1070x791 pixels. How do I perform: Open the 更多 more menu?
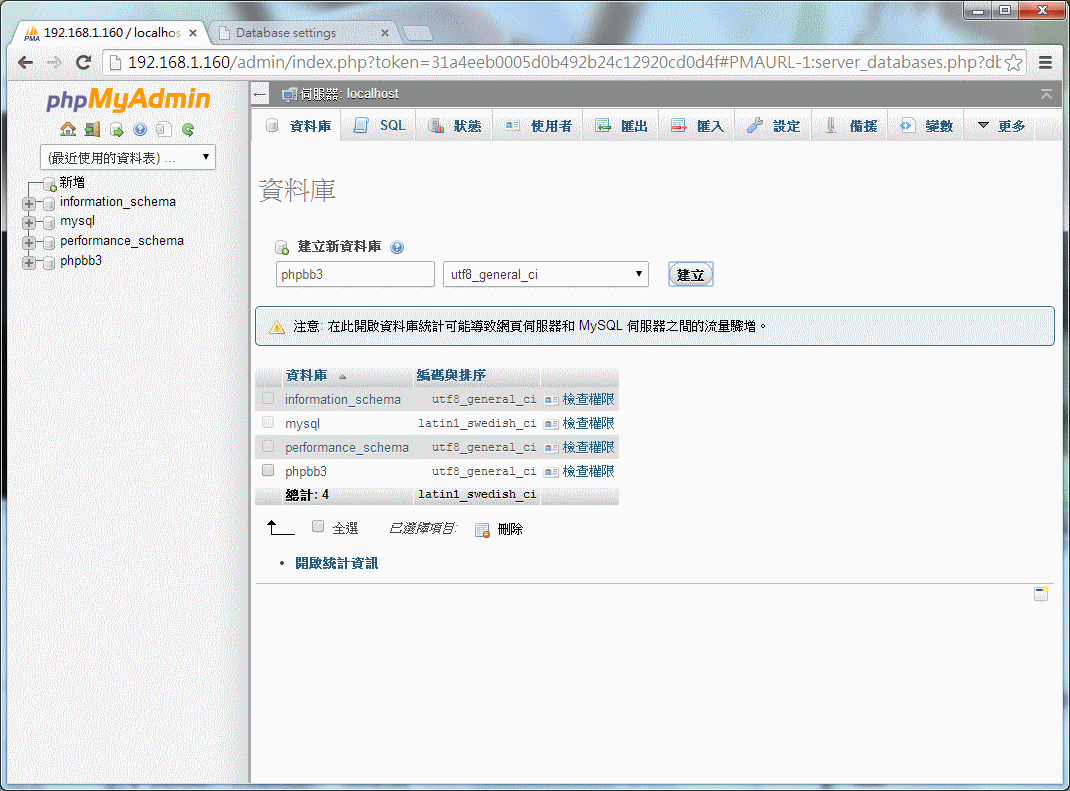tap(1002, 126)
